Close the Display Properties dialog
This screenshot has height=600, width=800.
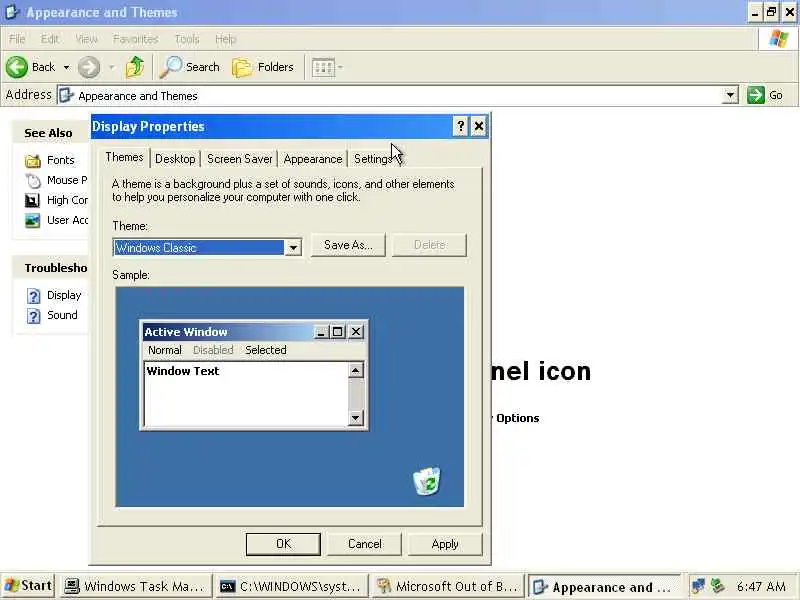point(479,126)
